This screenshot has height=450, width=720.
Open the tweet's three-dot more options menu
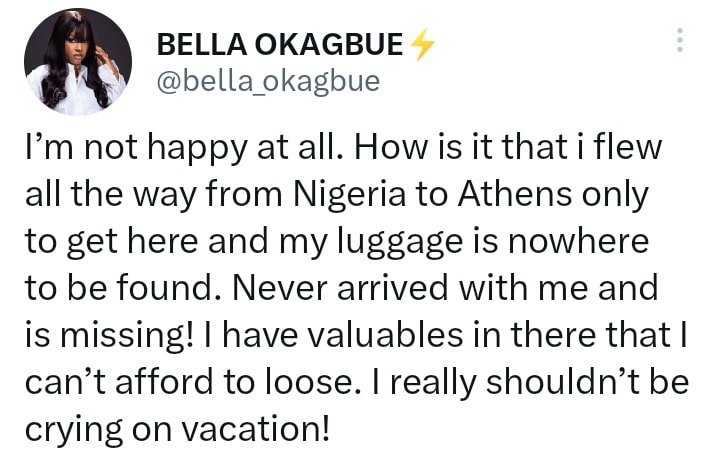680,40
